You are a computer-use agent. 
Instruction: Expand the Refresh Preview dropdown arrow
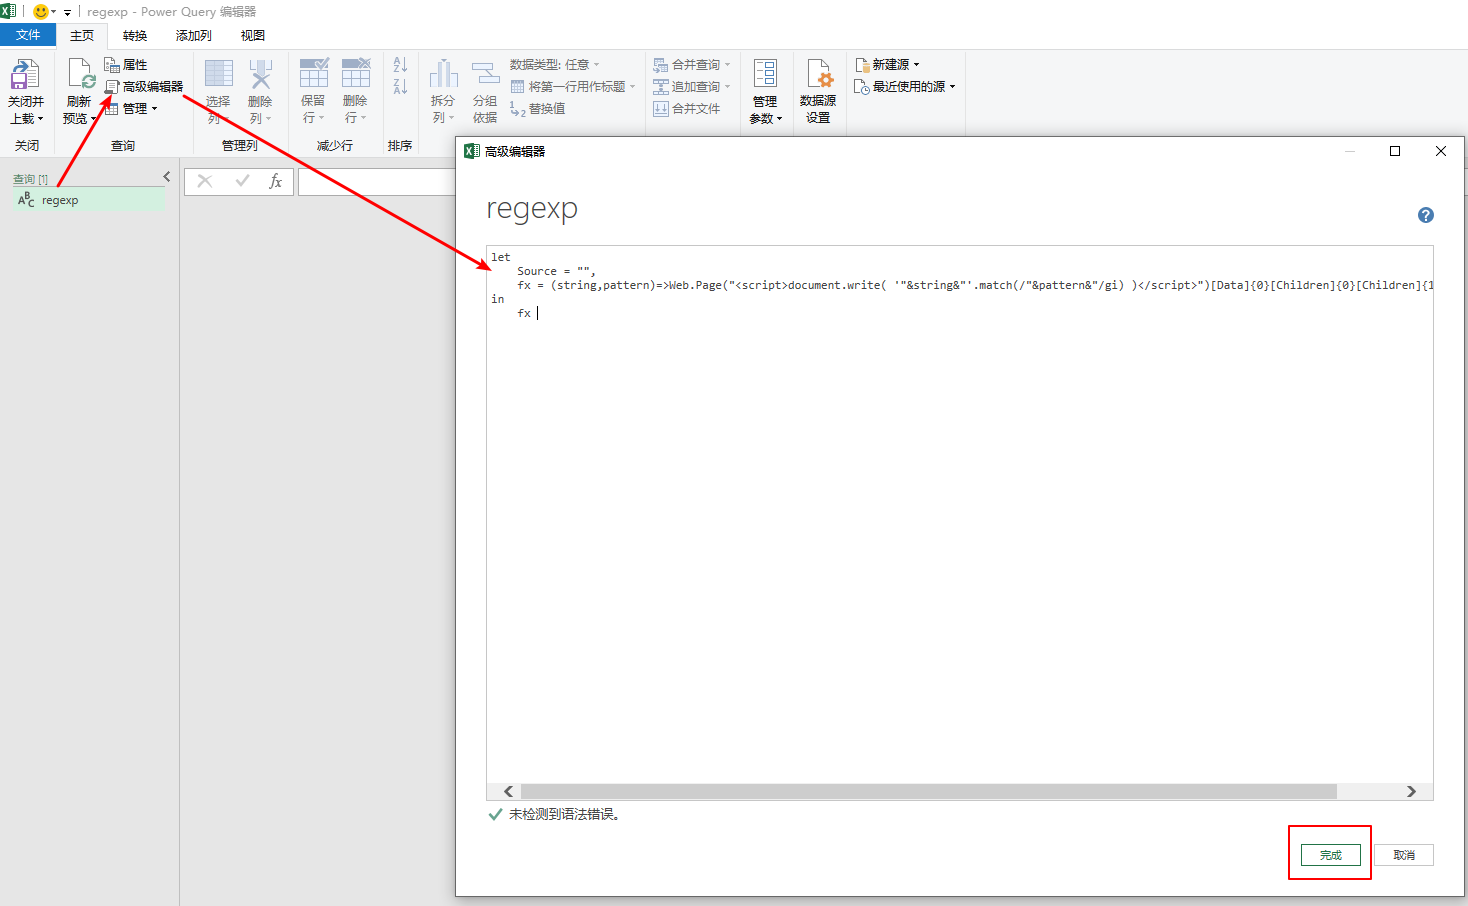pos(93,119)
